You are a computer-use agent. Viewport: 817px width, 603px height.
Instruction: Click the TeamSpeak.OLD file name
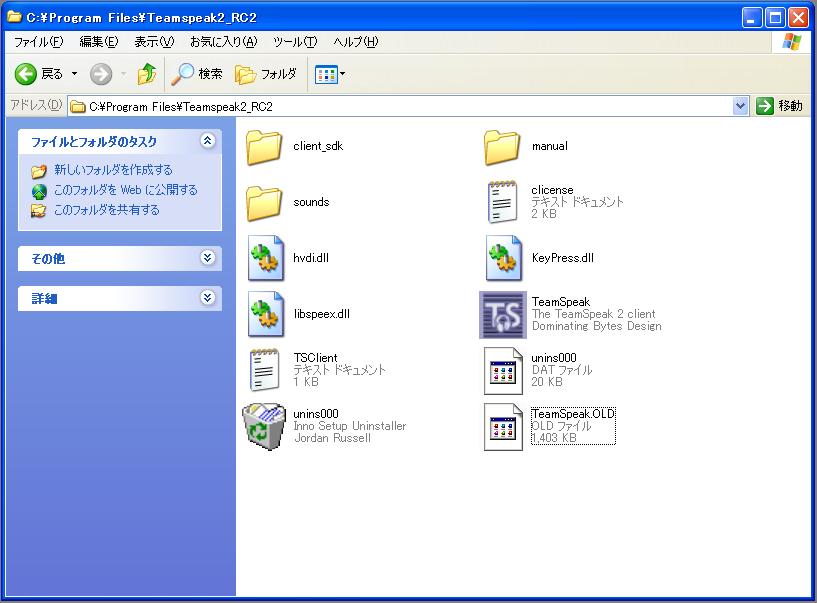point(573,414)
